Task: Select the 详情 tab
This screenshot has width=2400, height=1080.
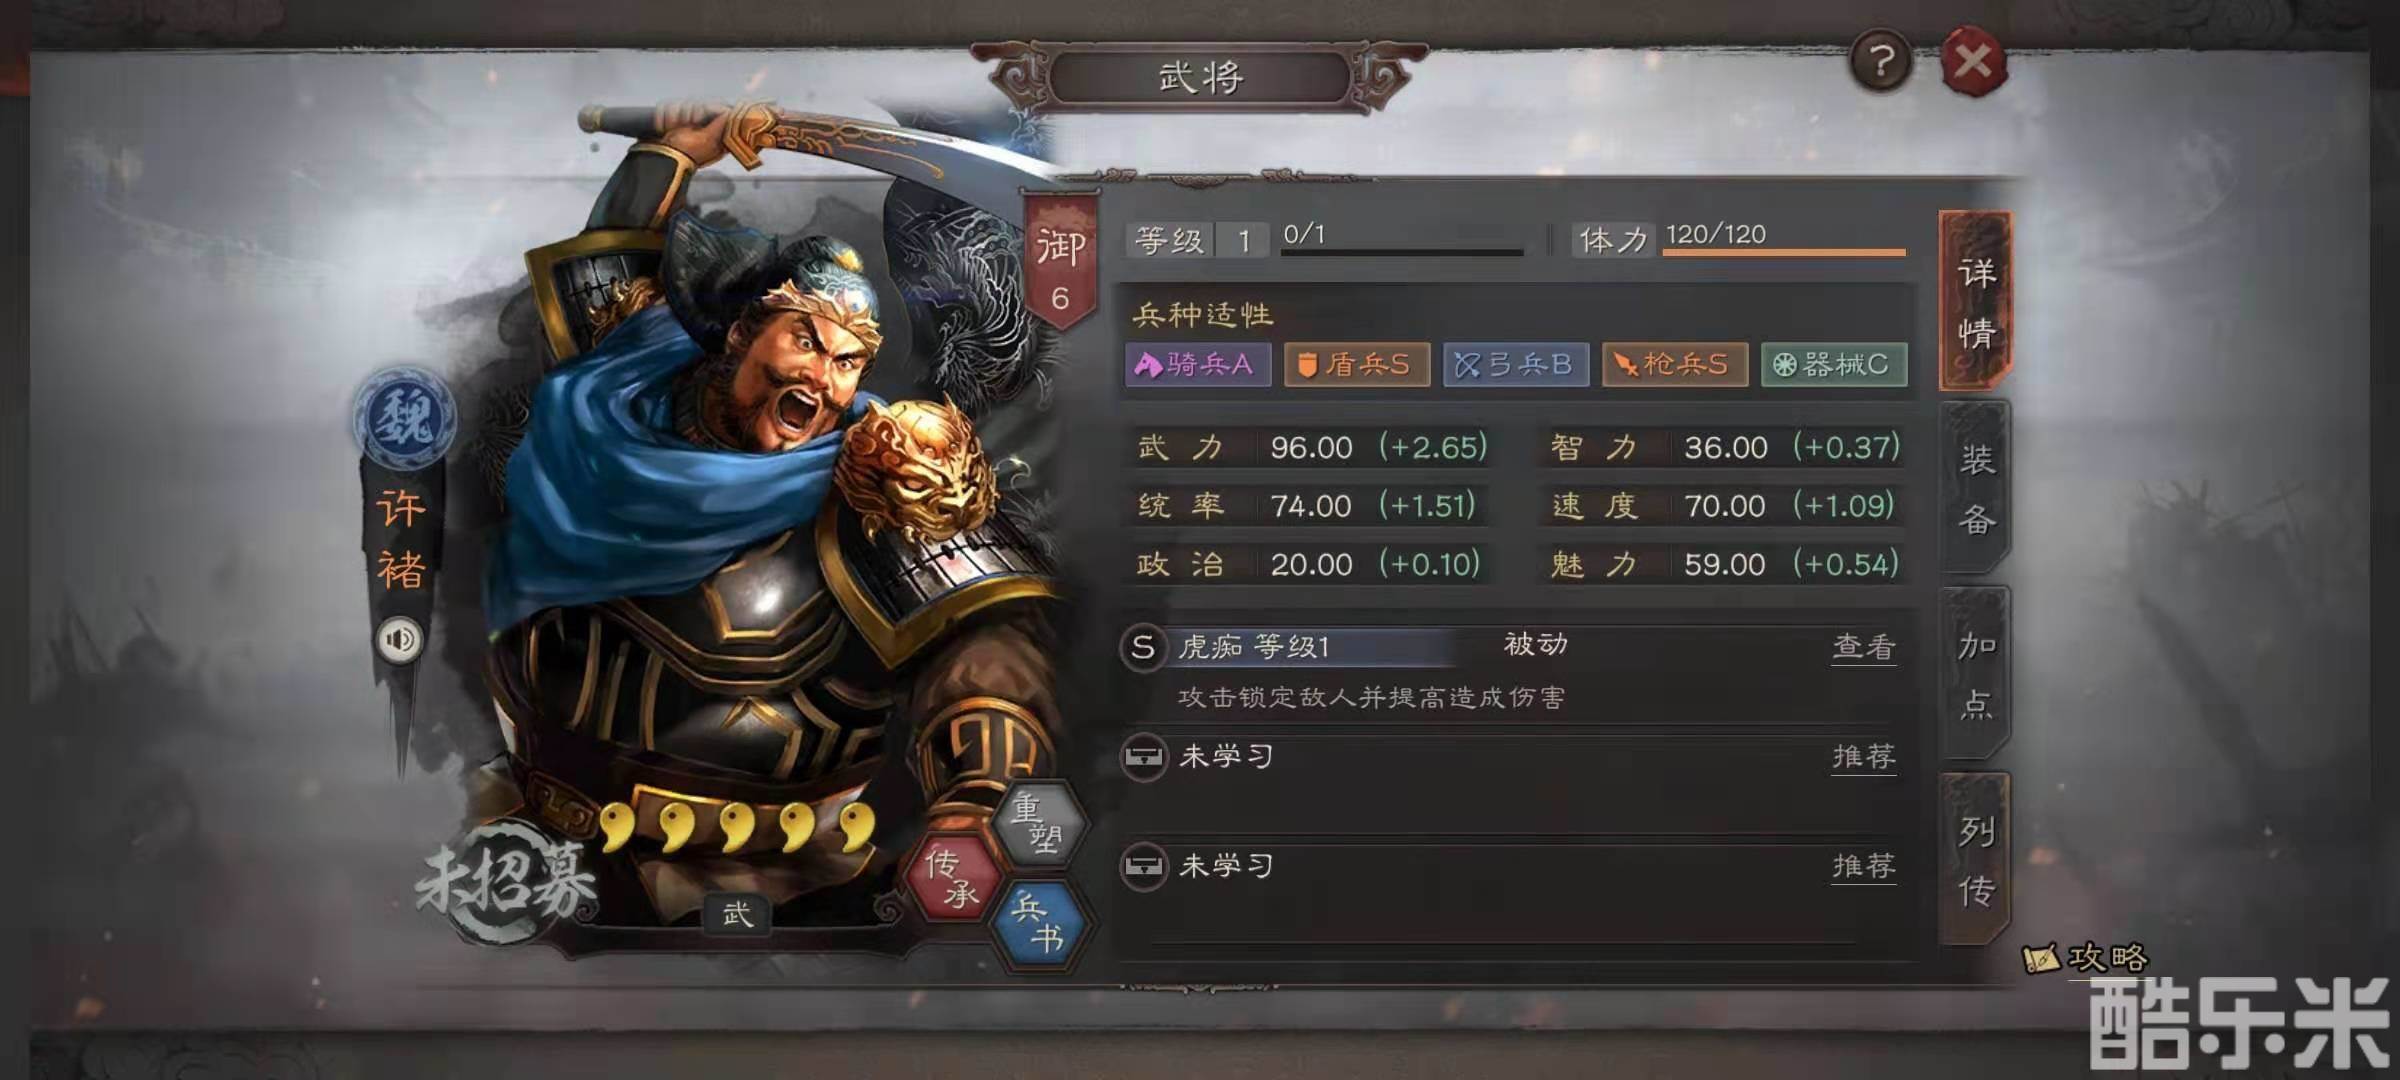Action: coord(1976,301)
